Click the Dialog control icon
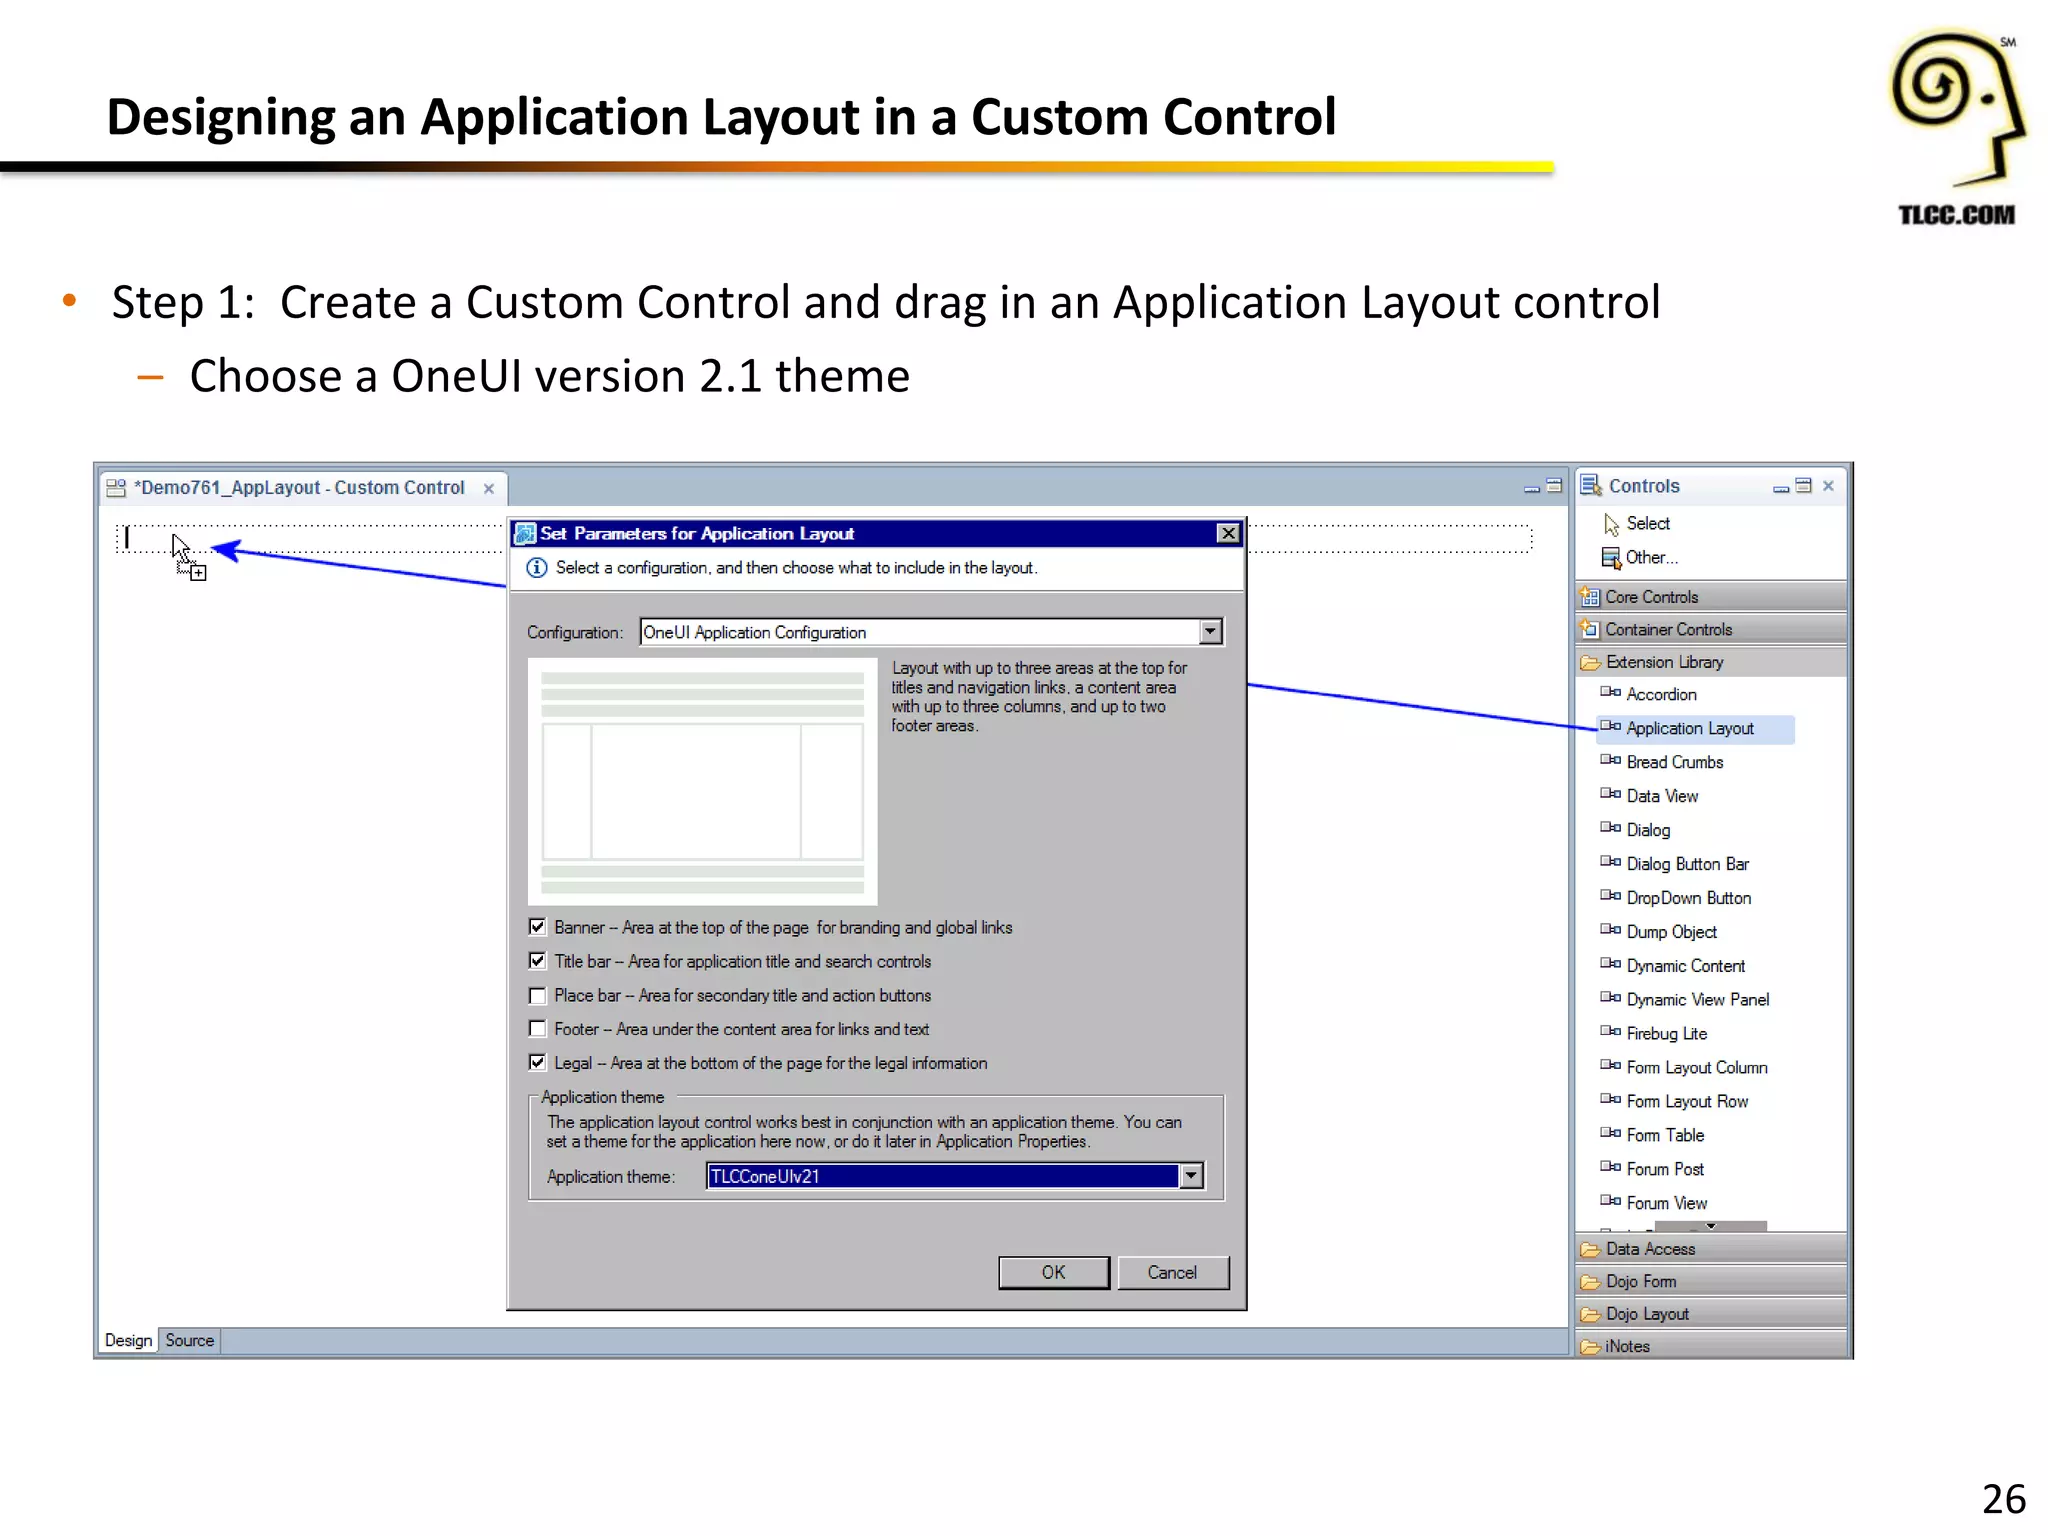Screen dimensions: 2048x1536 click(x=1610, y=829)
